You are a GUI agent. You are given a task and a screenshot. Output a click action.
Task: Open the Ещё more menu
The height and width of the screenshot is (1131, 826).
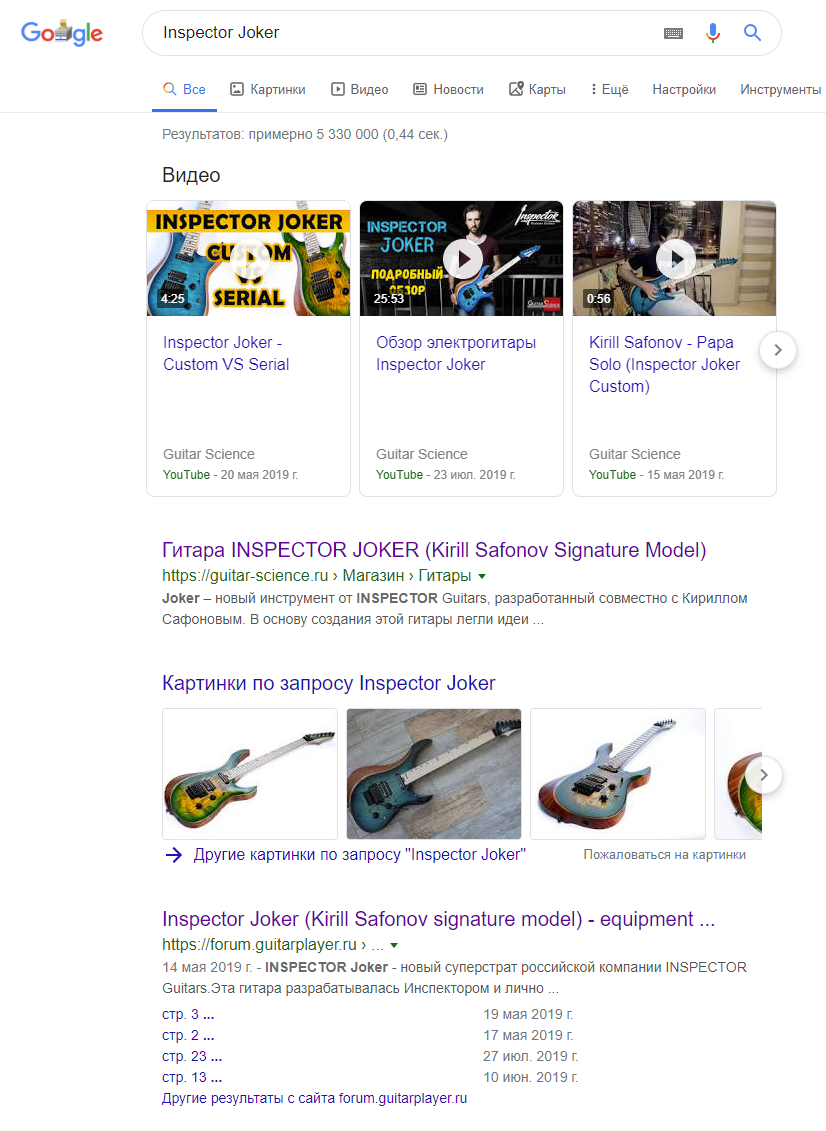pos(610,89)
